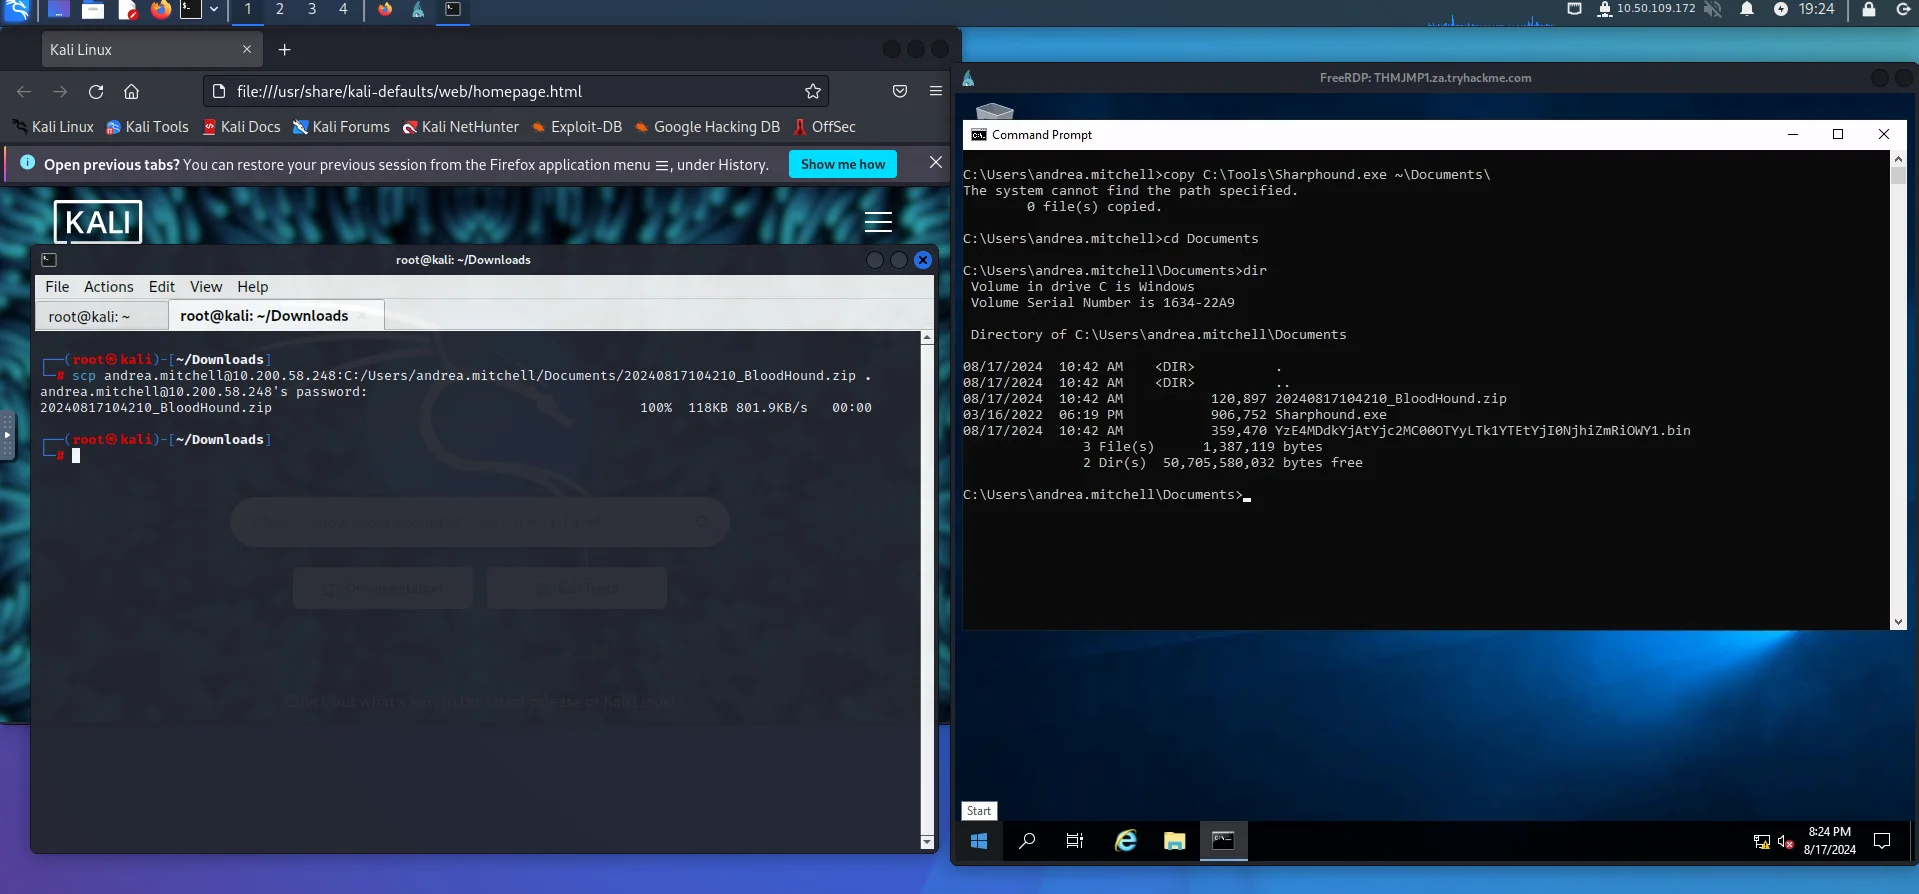This screenshot has width=1919, height=894.
Task: Open the terminal emulator launcher
Action: coord(191,10)
